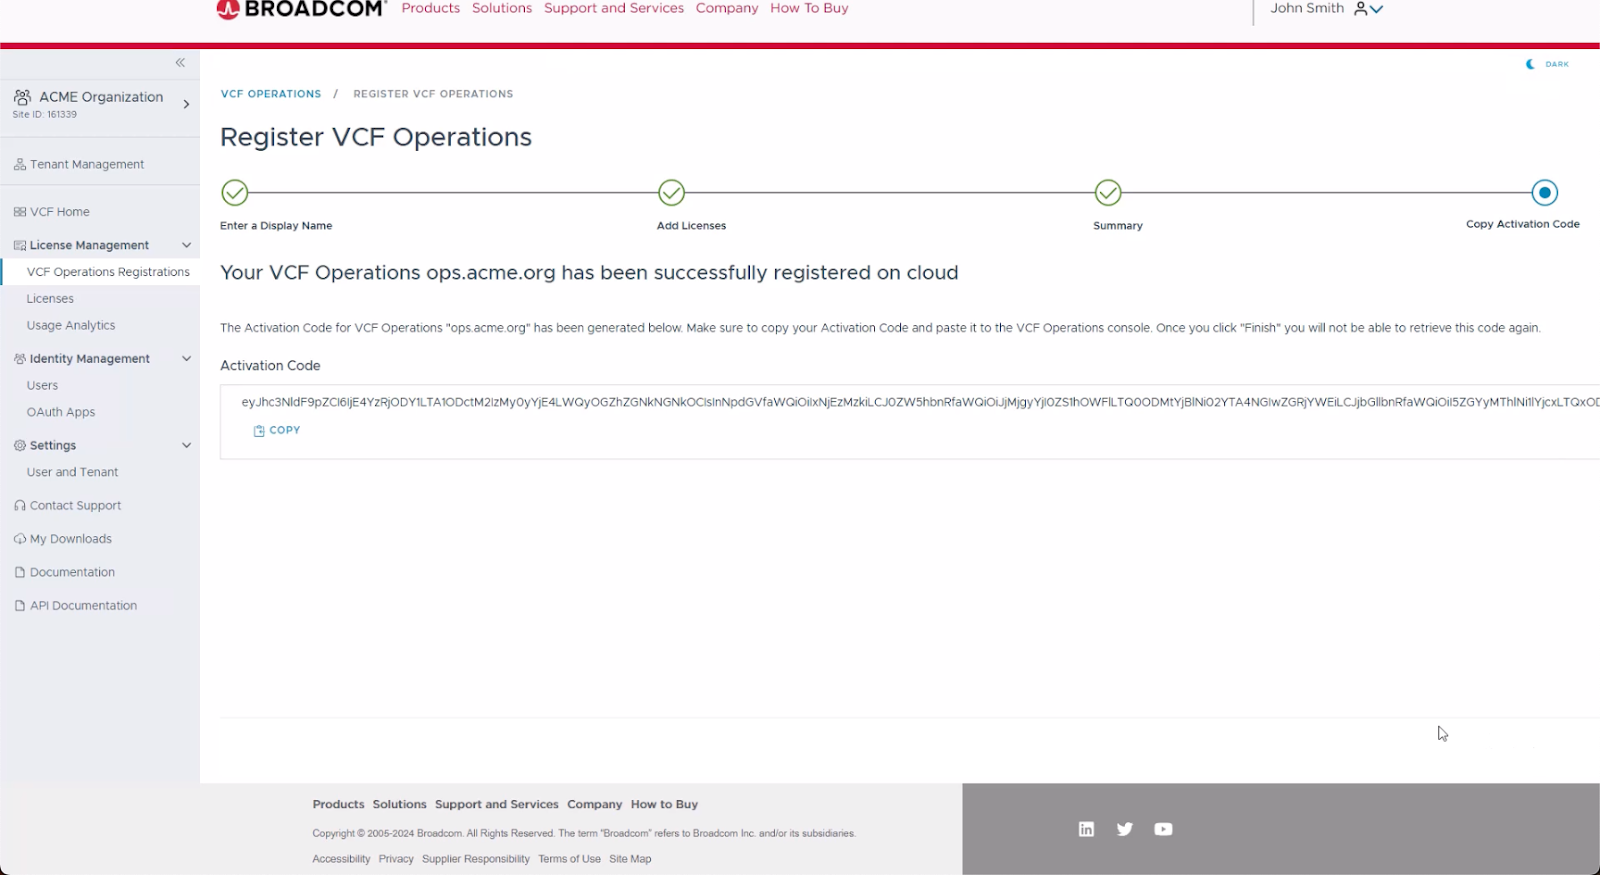Open Site Map footer link
The width and height of the screenshot is (1600, 875).
[630, 859]
